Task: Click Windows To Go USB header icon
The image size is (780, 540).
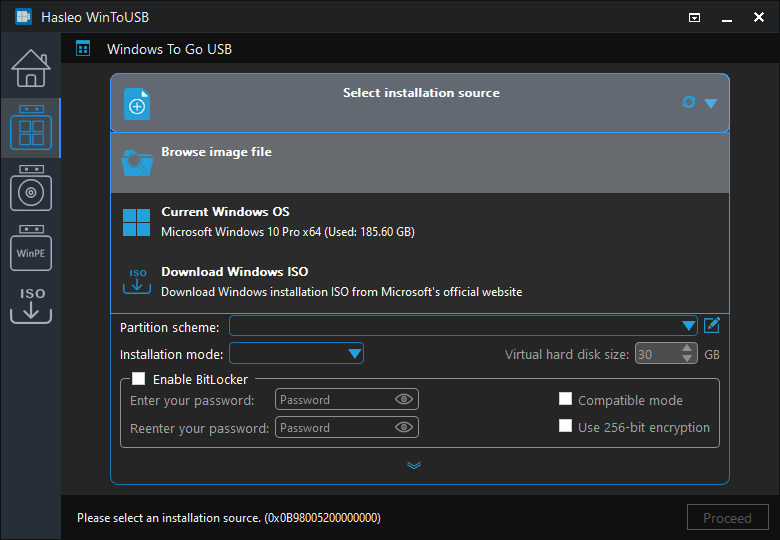Action: pos(83,49)
